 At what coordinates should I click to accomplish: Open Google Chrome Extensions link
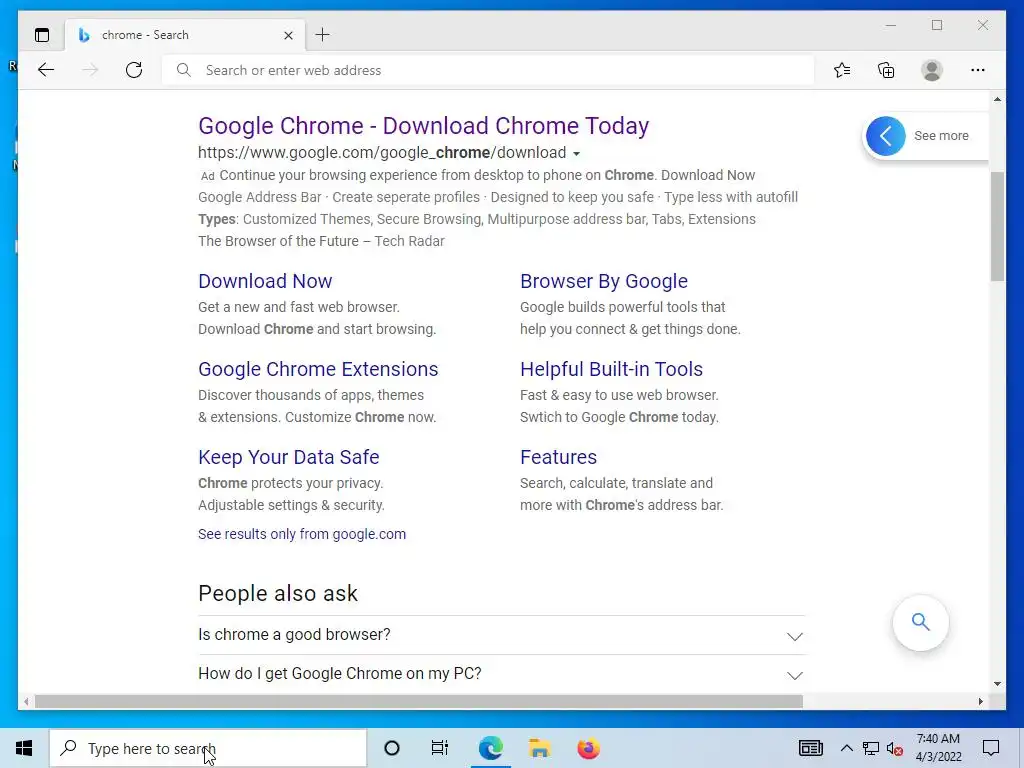click(318, 369)
